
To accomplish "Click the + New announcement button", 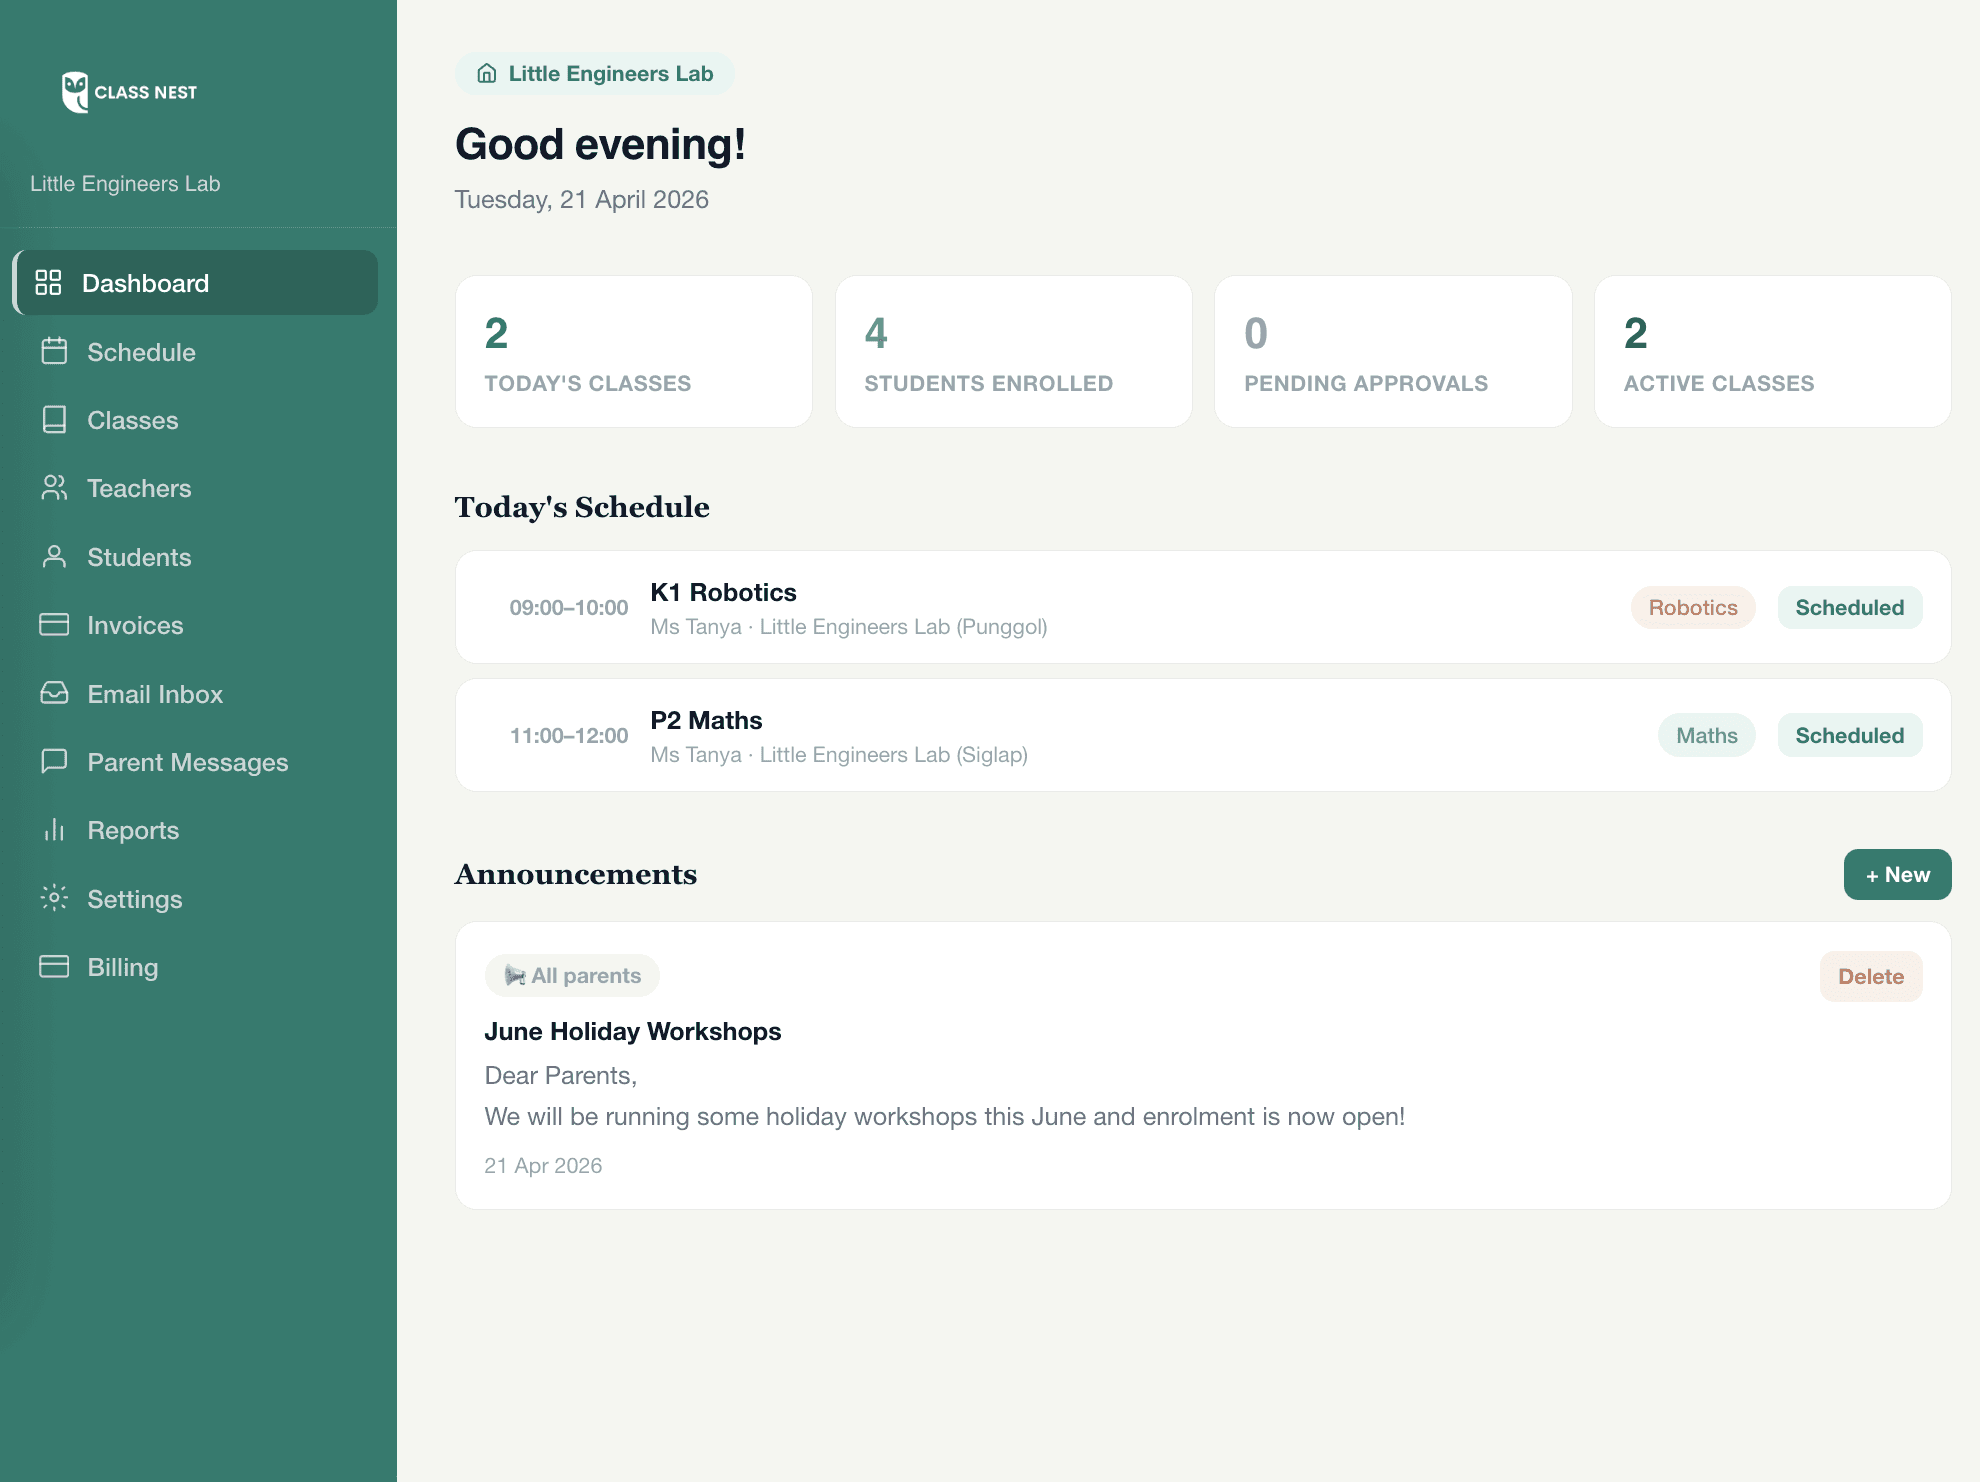I will pos(1896,874).
